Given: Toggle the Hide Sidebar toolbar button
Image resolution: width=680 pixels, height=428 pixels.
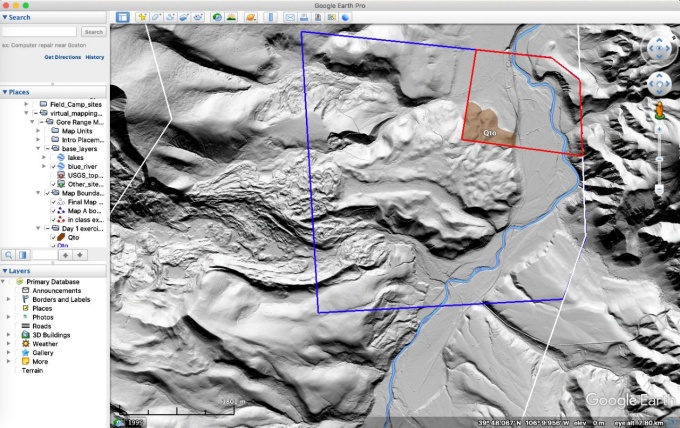Looking at the screenshot, I should (x=123, y=17).
